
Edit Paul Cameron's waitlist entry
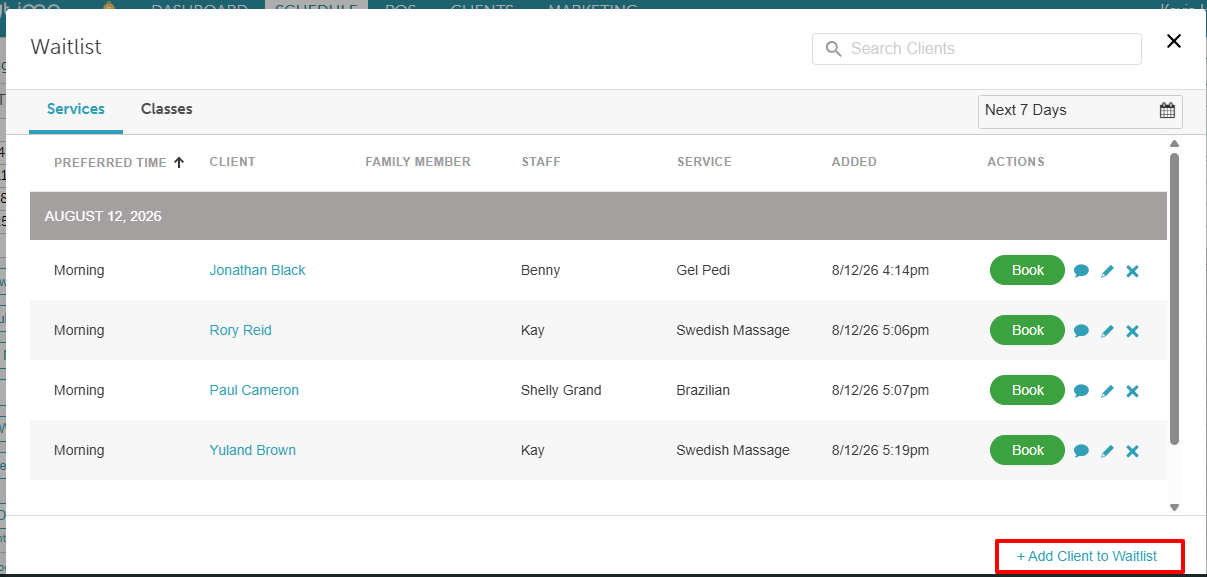tap(1107, 391)
